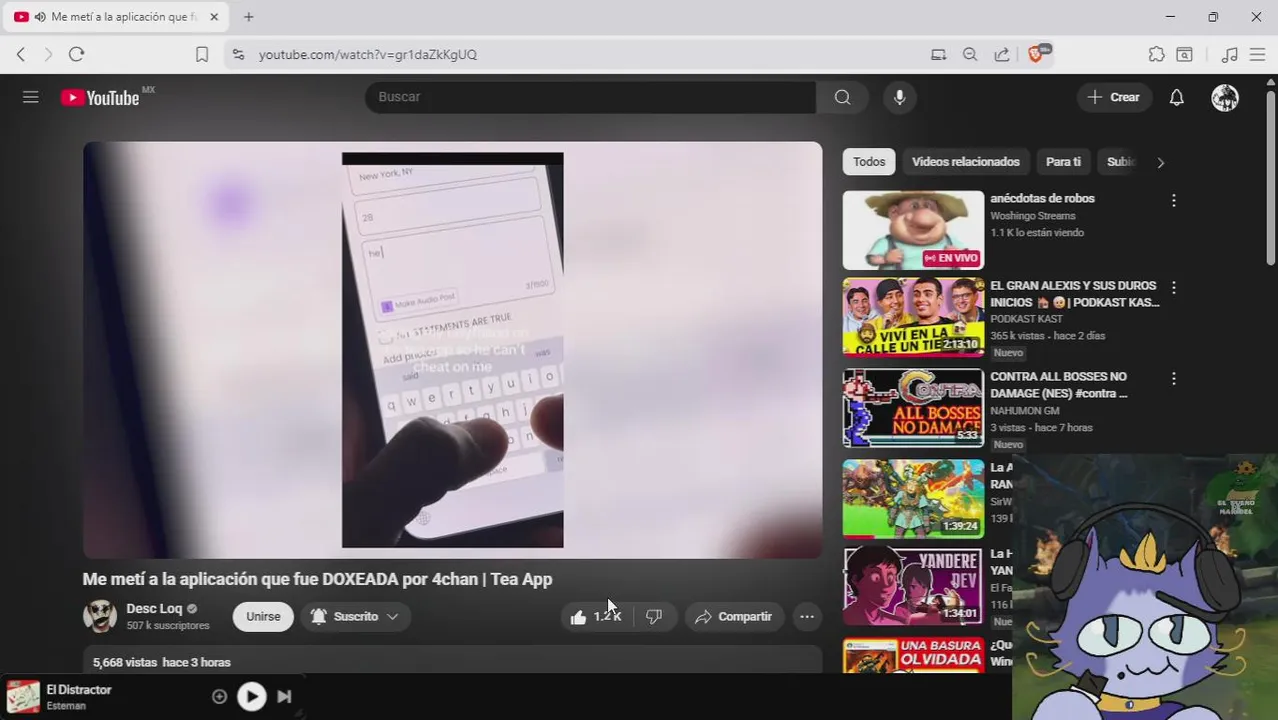Click the 'El Distractor' track title
The height and width of the screenshot is (720, 1278).
click(x=79, y=690)
